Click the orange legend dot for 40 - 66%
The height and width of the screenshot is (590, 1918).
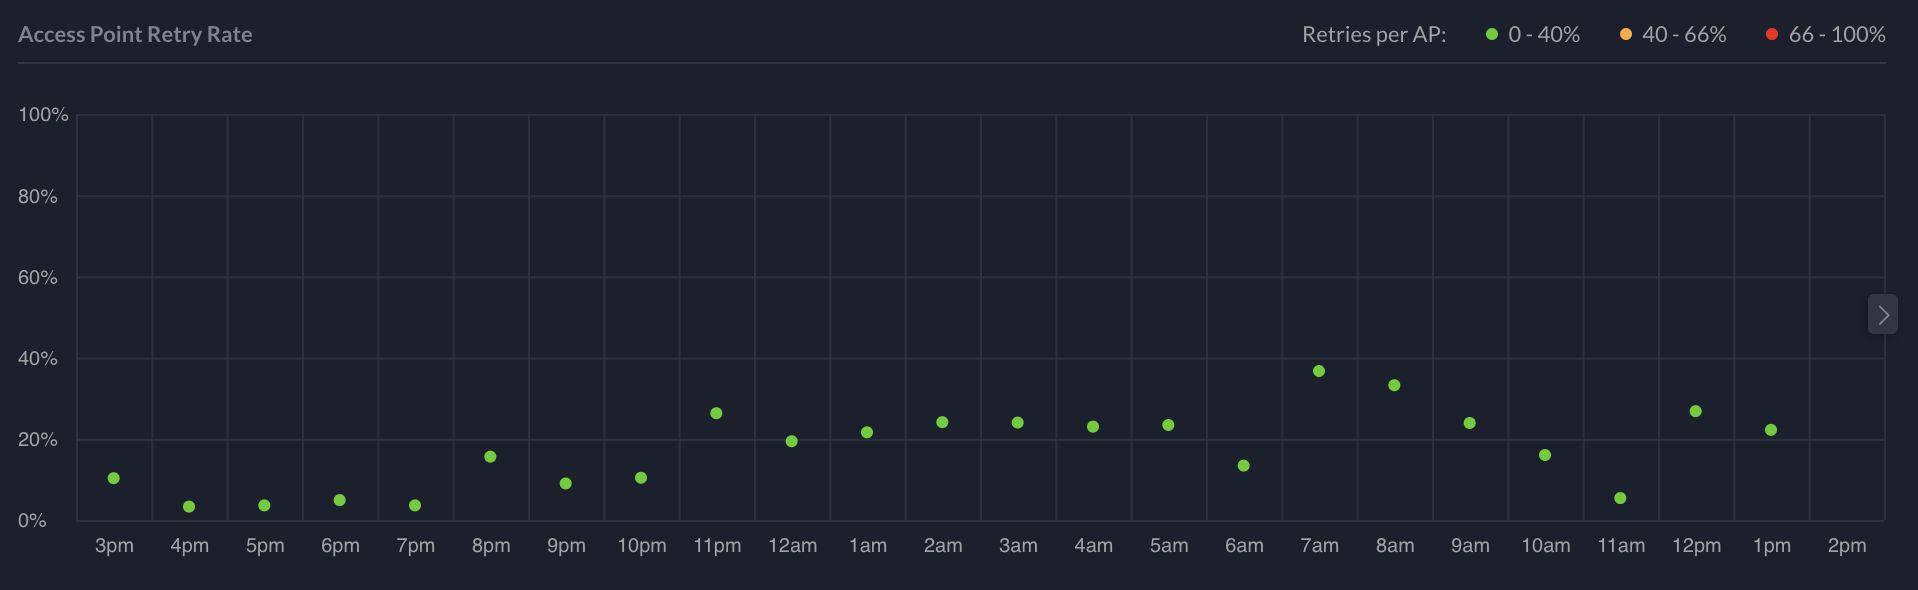point(1625,35)
